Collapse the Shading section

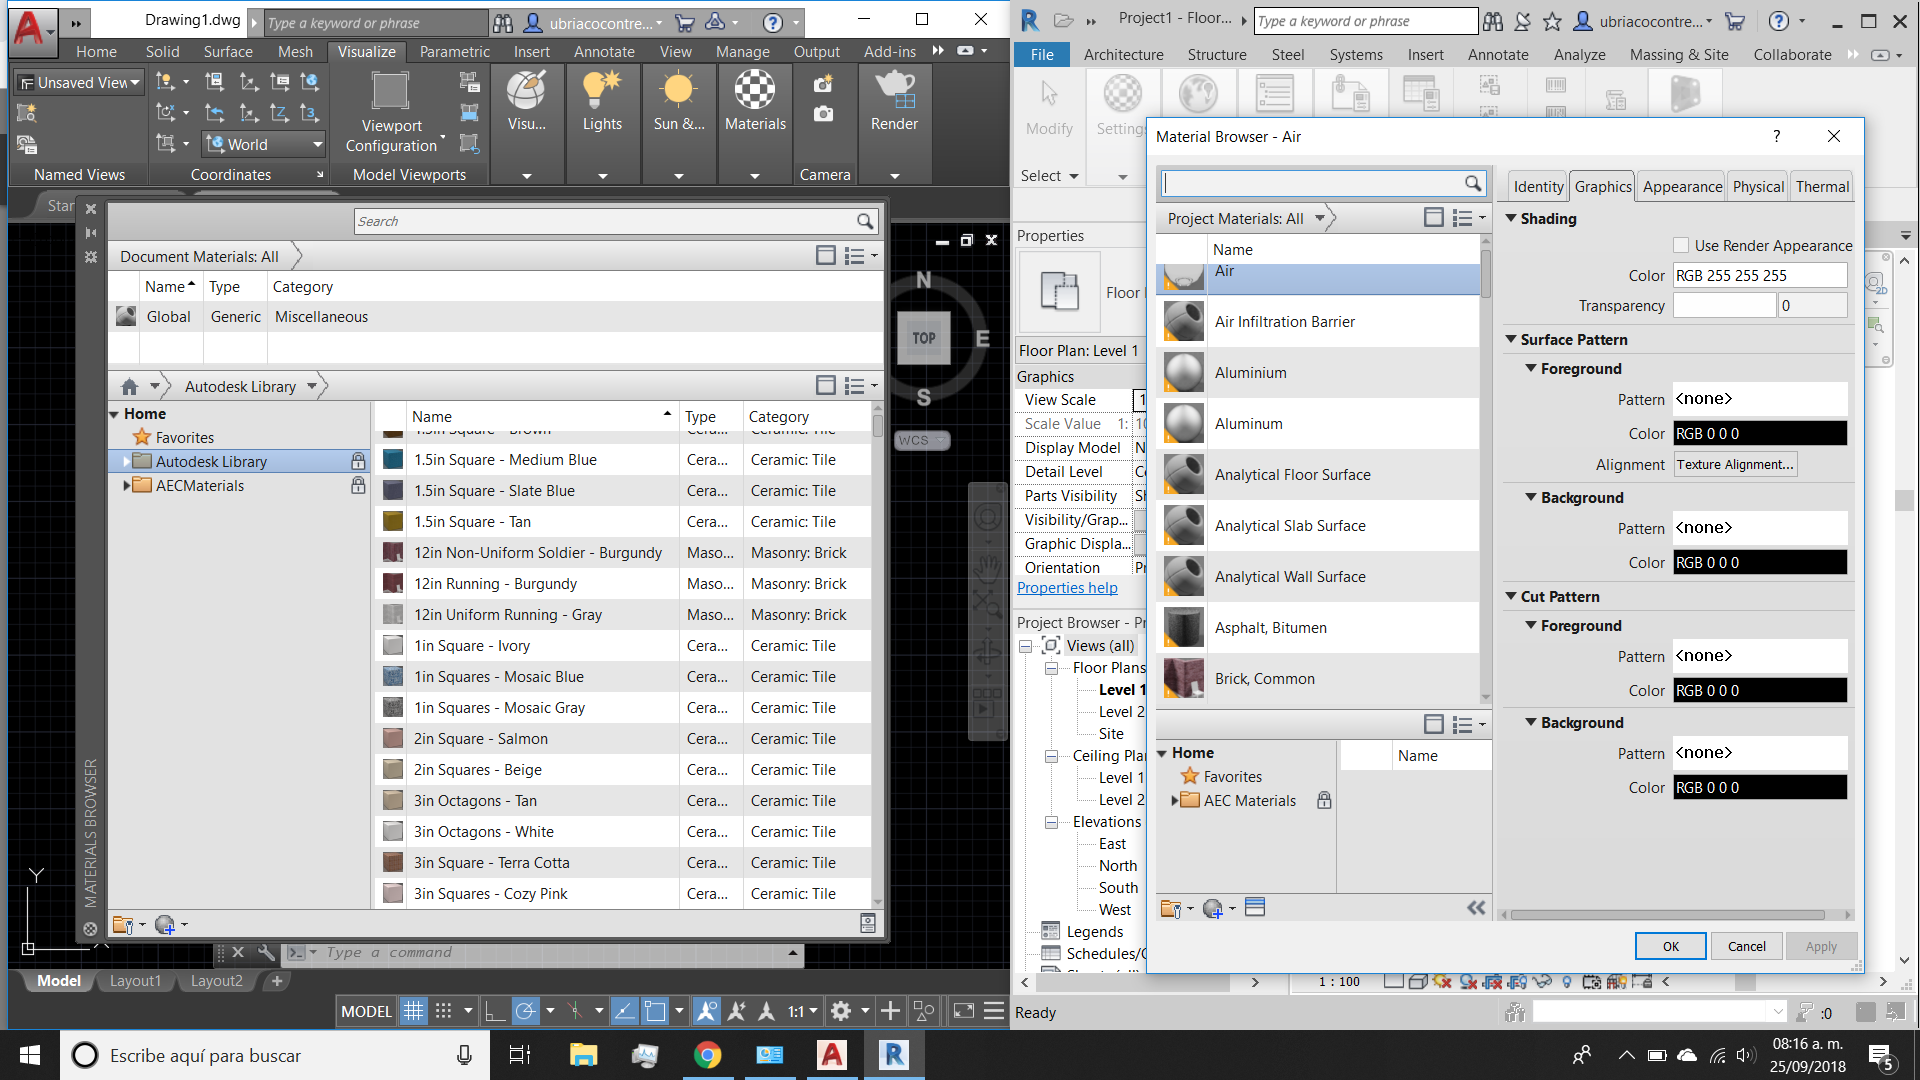pyautogui.click(x=1511, y=218)
